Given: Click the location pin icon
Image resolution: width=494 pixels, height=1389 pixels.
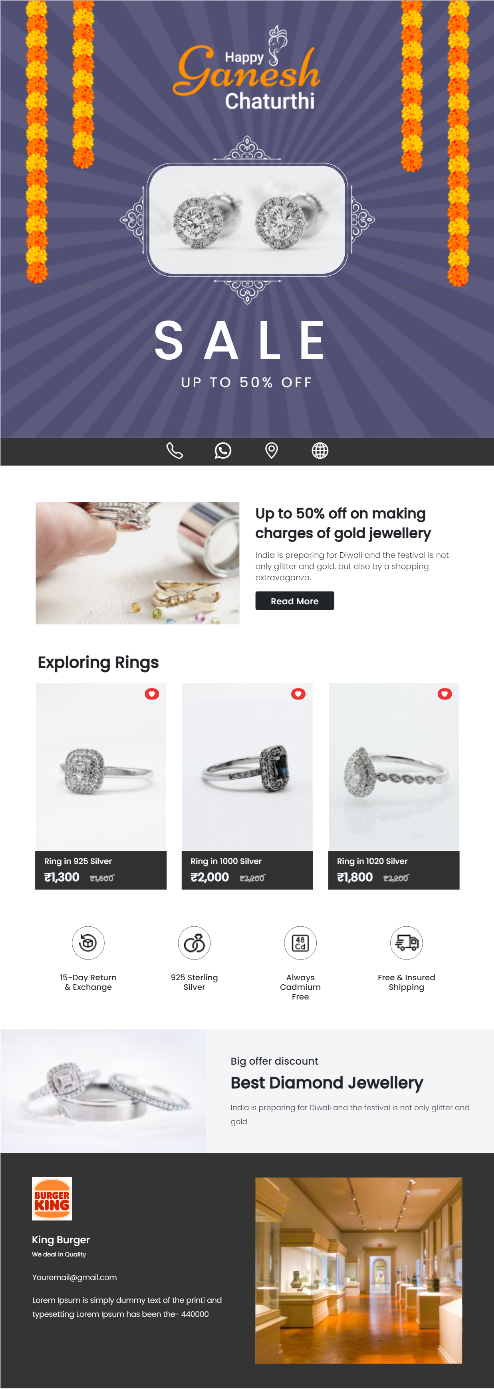Looking at the screenshot, I should coord(271,451).
